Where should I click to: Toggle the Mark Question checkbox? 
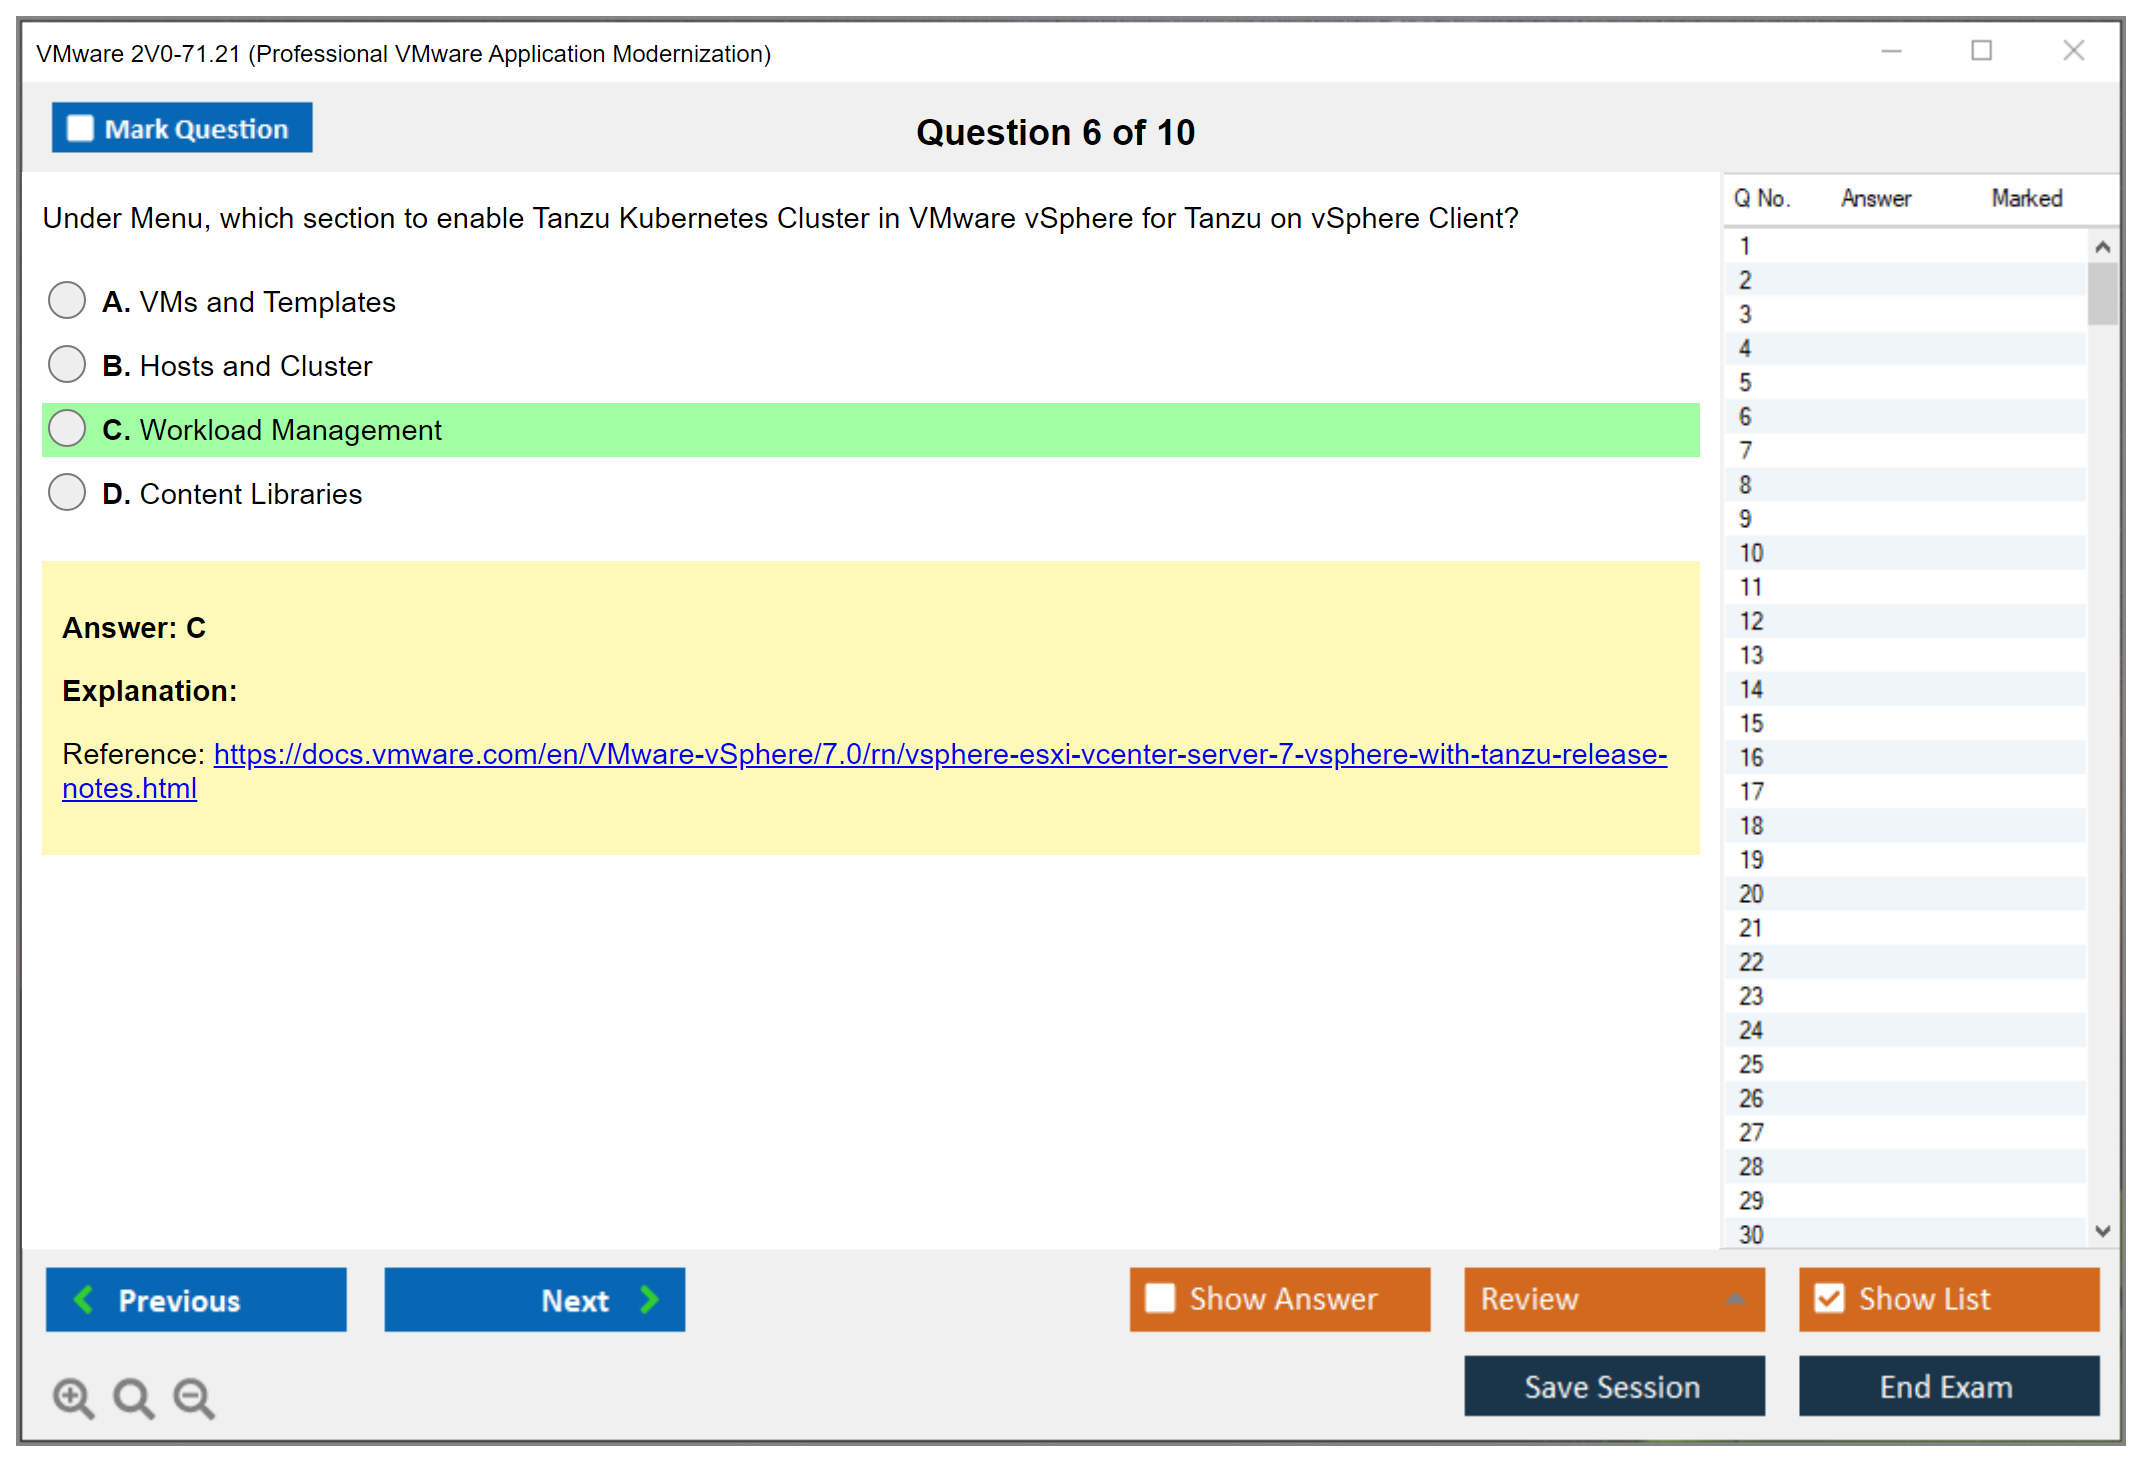[x=80, y=128]
